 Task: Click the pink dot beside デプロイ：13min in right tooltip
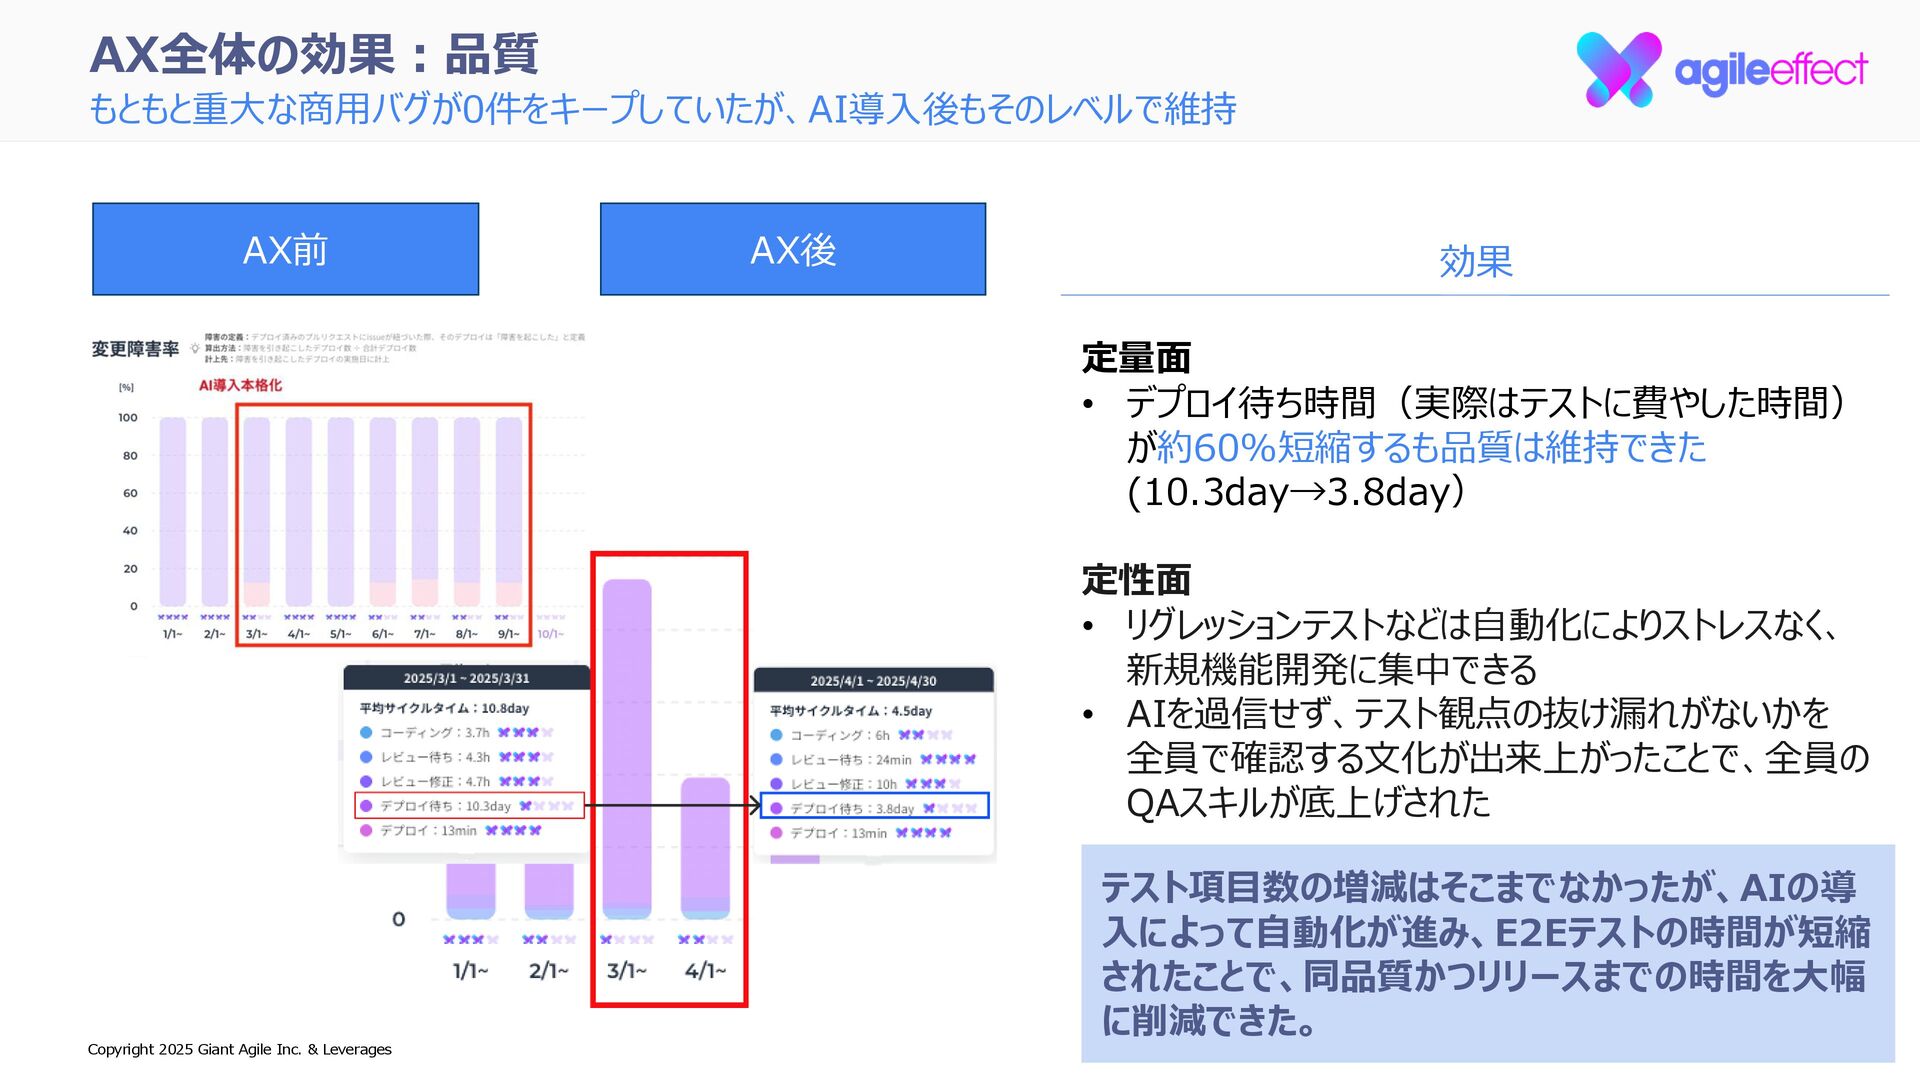pos(776,833)
